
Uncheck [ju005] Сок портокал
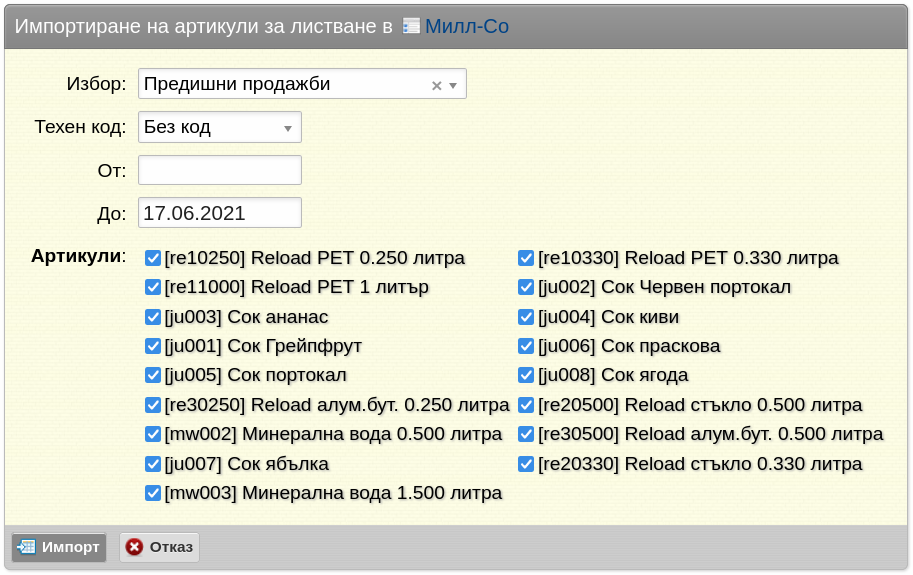[153, 375]
